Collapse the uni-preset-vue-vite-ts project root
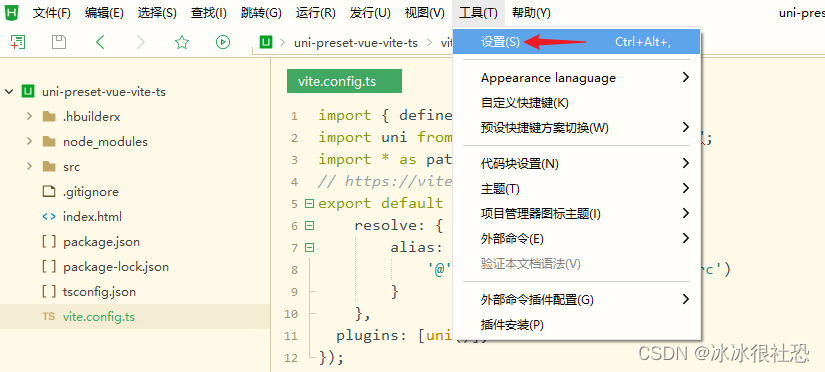This screenshot has width=825, height=372. [x=9, y=92]
